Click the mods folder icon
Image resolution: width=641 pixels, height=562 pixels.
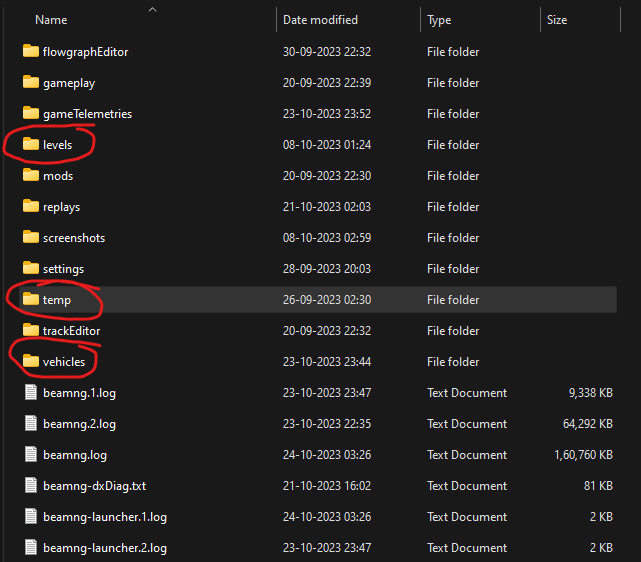tap(30, 176)
